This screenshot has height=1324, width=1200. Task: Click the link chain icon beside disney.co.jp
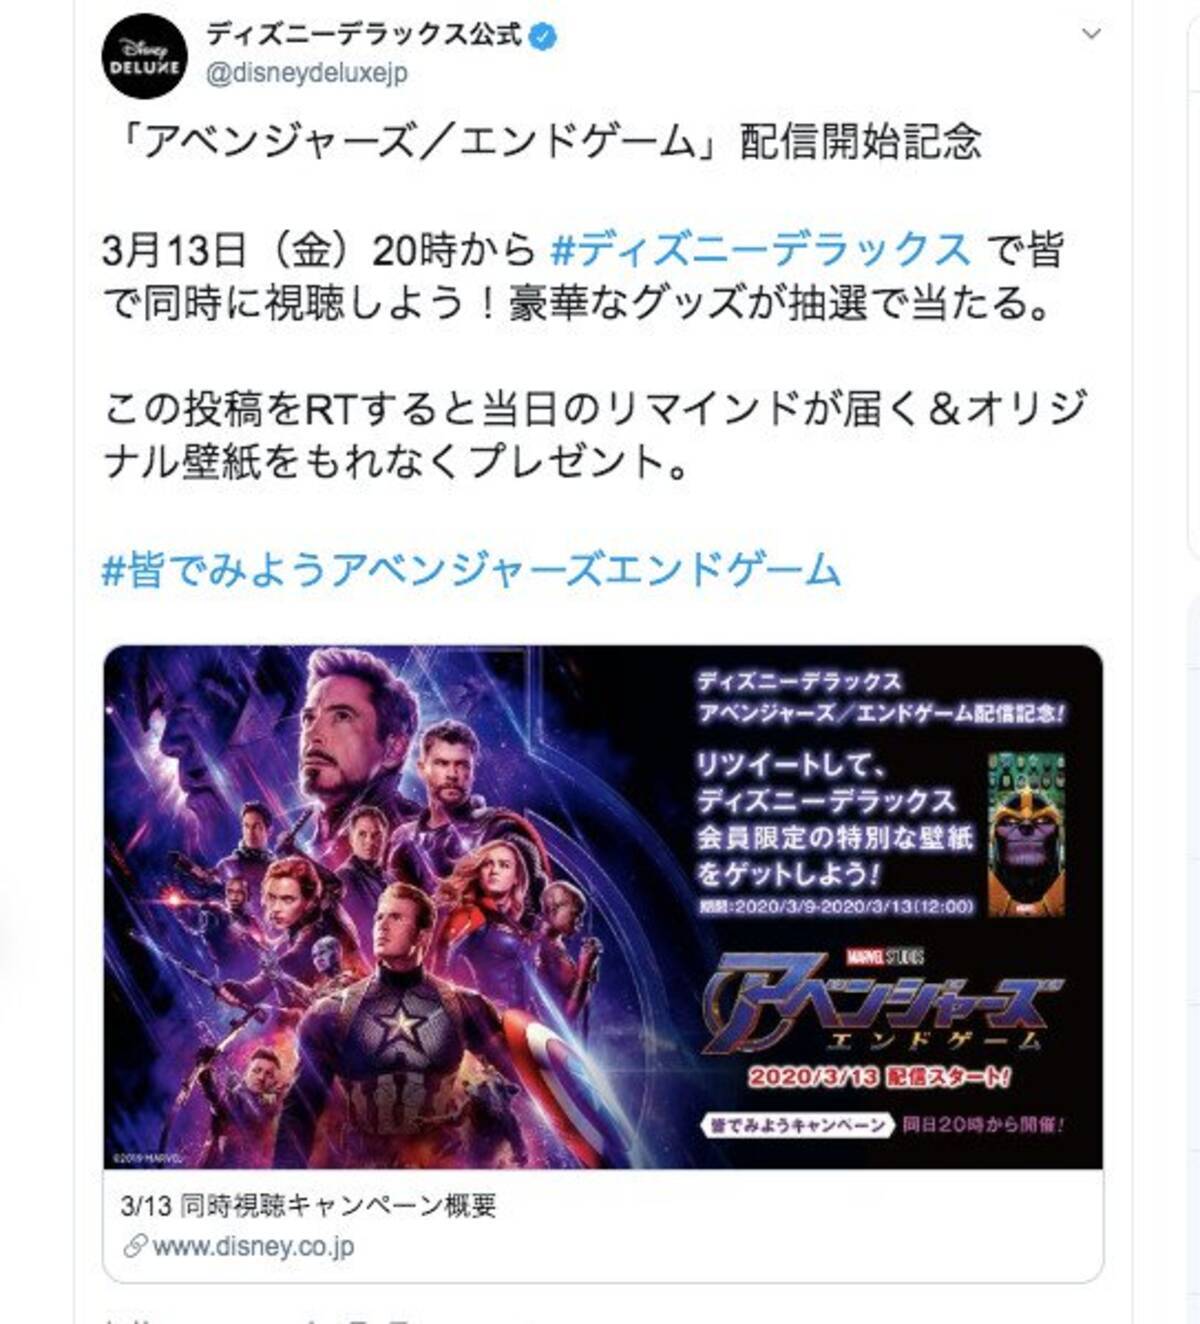(135, 1247)
